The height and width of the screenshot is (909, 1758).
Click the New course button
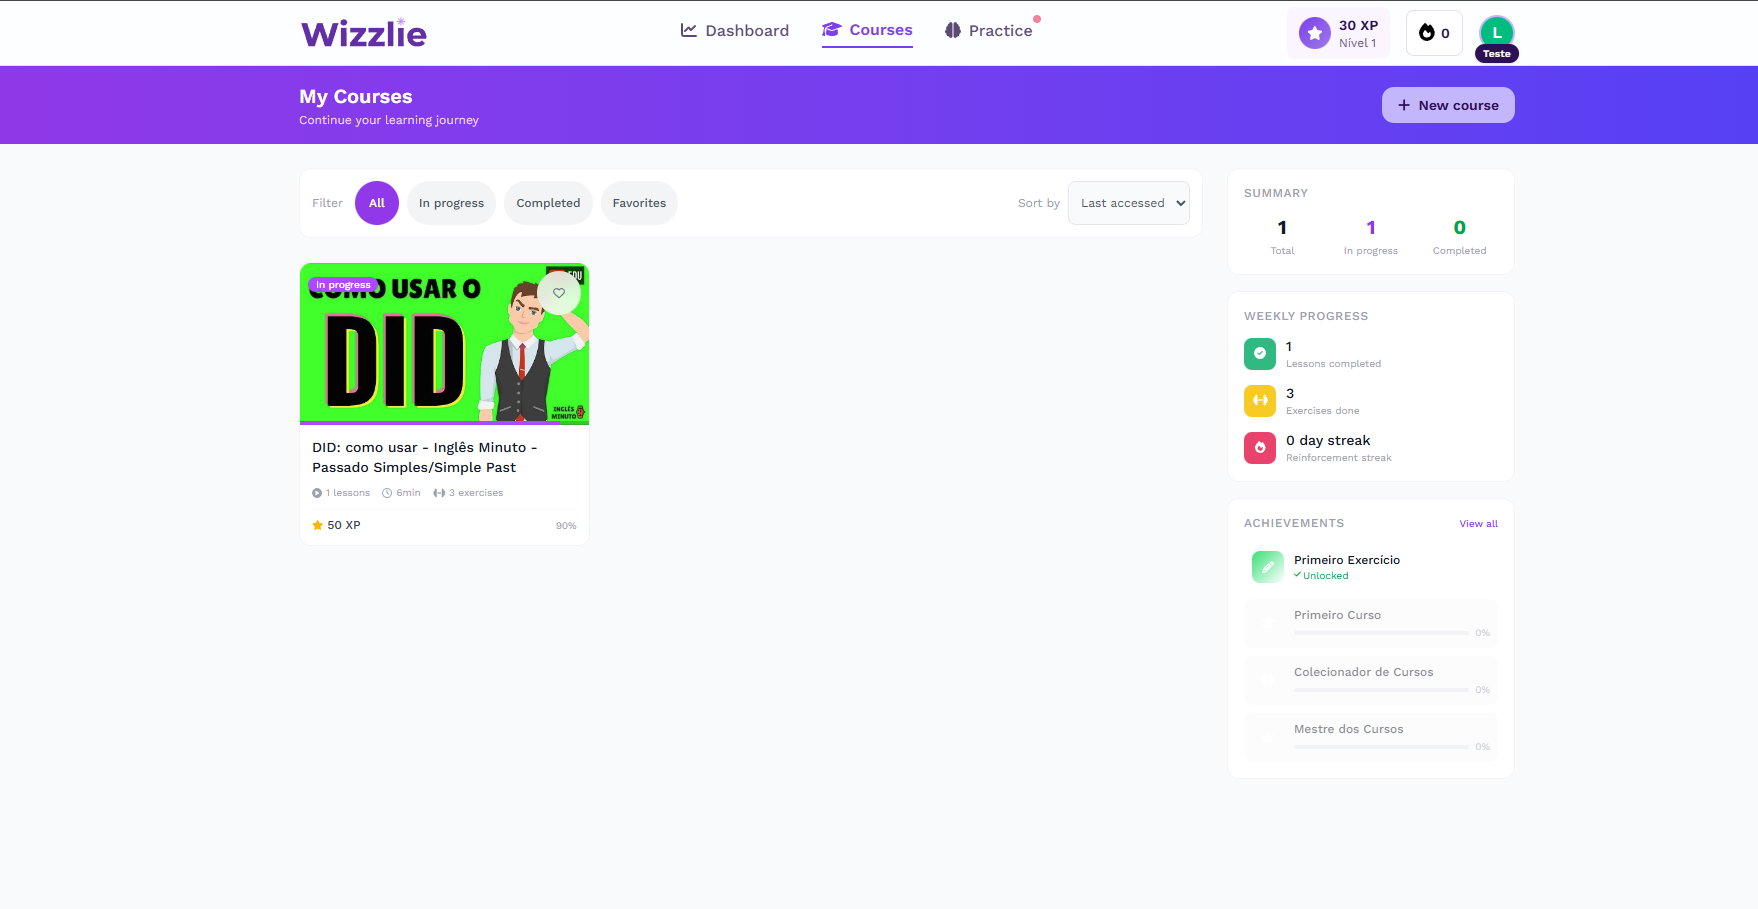[1447, 104]
